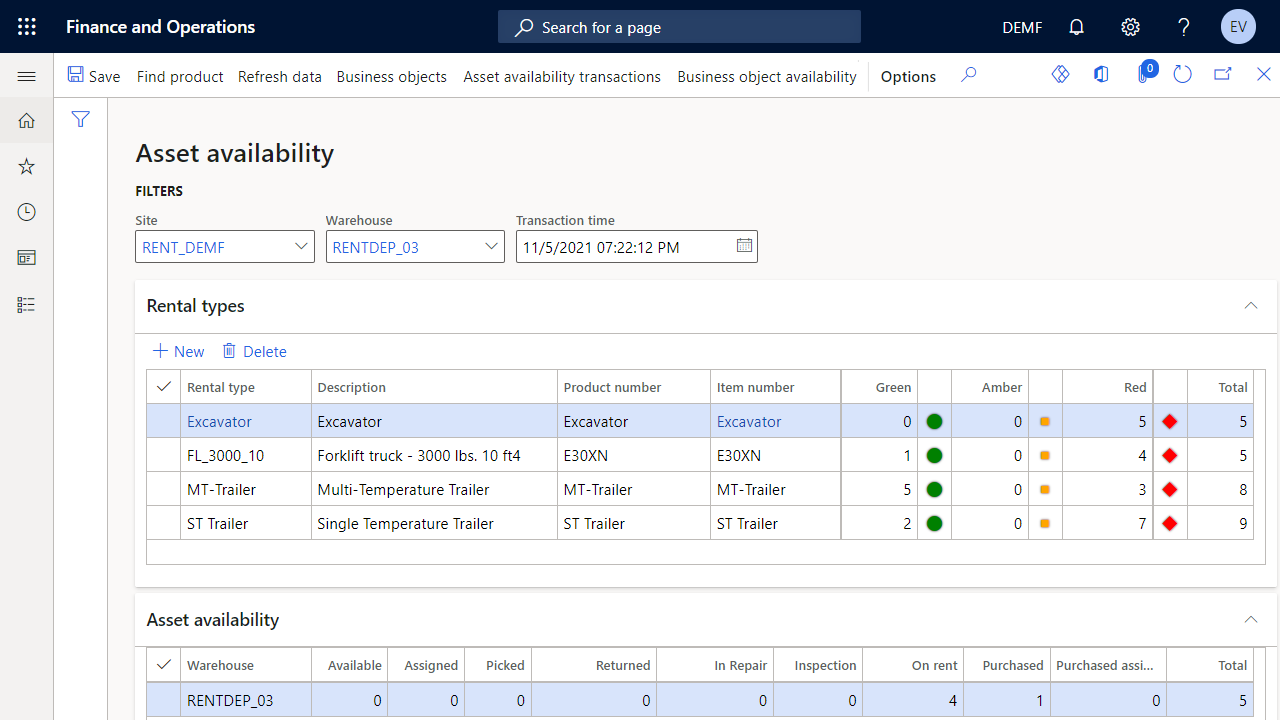This screenshot has height=720, width=1280.
Task: Go to the Home icon in sidebar
Action: click(x=27, y=121)
